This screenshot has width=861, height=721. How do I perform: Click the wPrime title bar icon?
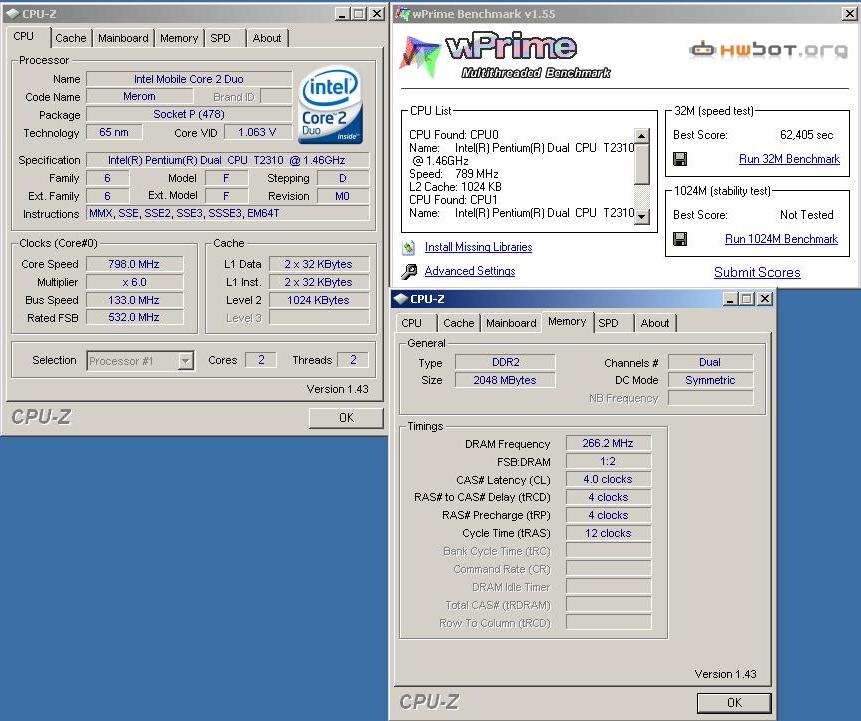click(x=403, y=14)
